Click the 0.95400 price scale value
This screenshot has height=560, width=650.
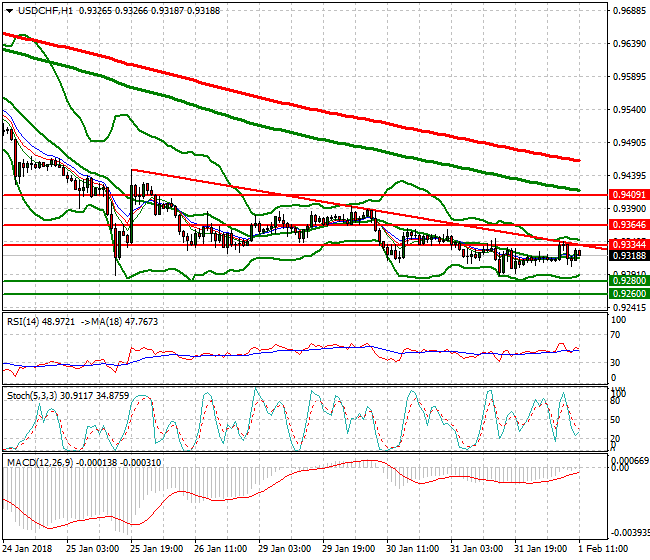[x=629, y=110]
